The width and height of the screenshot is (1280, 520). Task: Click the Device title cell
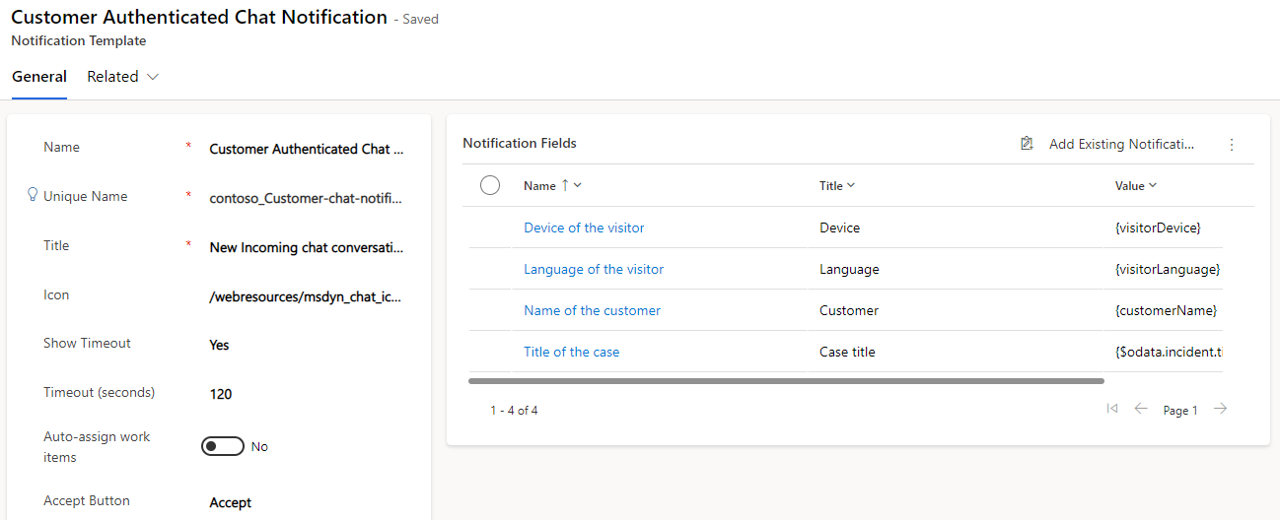coord(840,228)
